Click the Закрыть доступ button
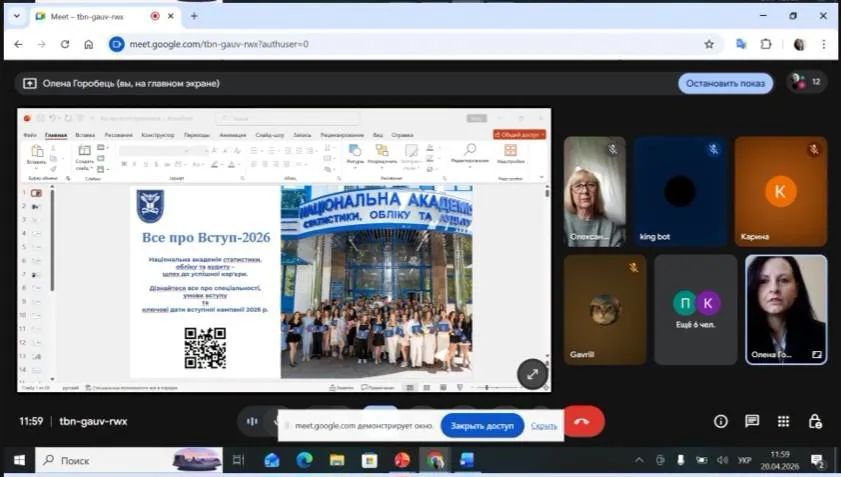The image size is (841, 477). (x=482, y=426)
